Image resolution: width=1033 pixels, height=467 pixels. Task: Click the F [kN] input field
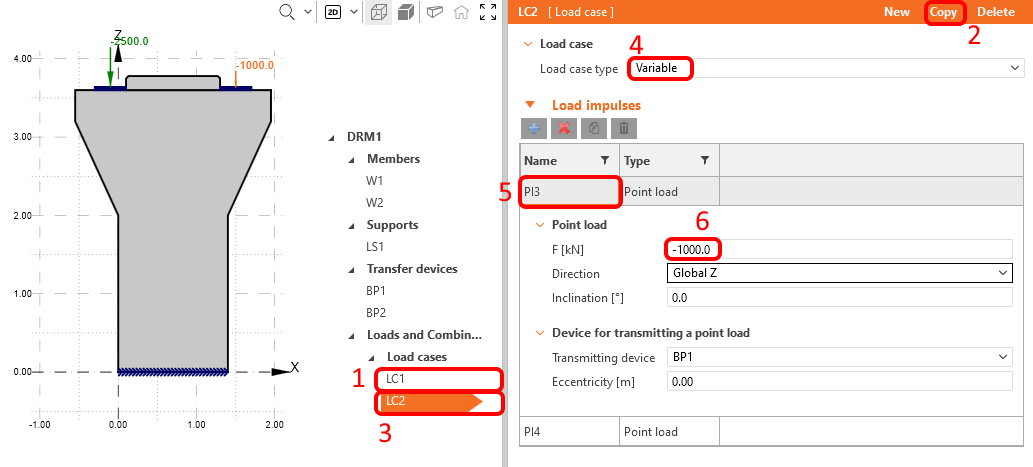(x=840, y=248)
